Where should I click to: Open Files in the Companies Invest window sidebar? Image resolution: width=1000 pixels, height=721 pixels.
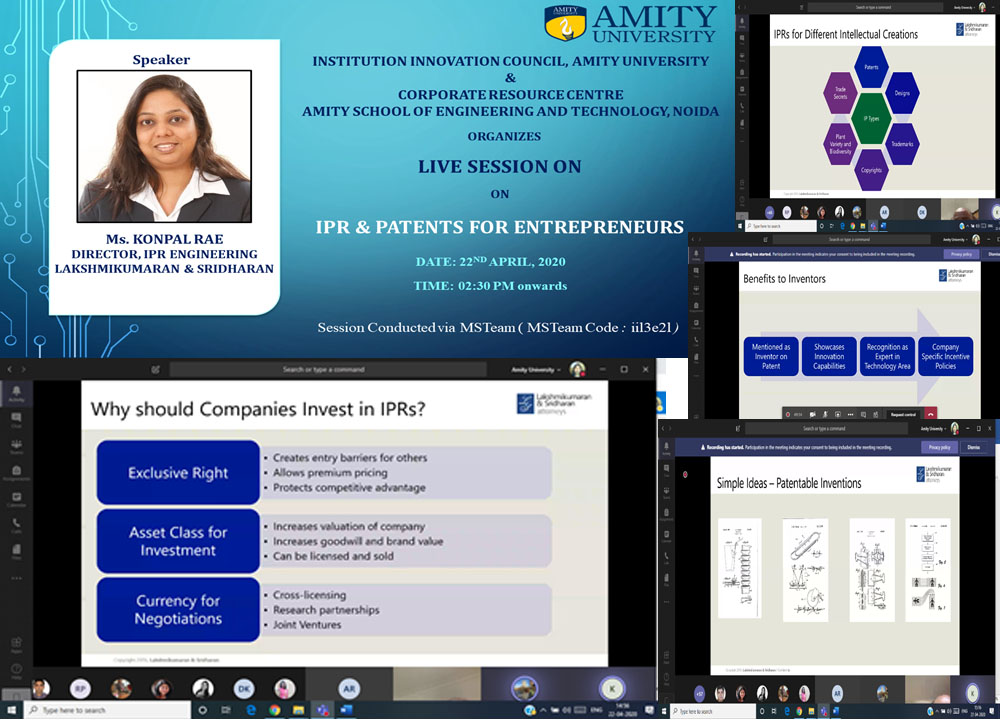[x=16, y=552]
